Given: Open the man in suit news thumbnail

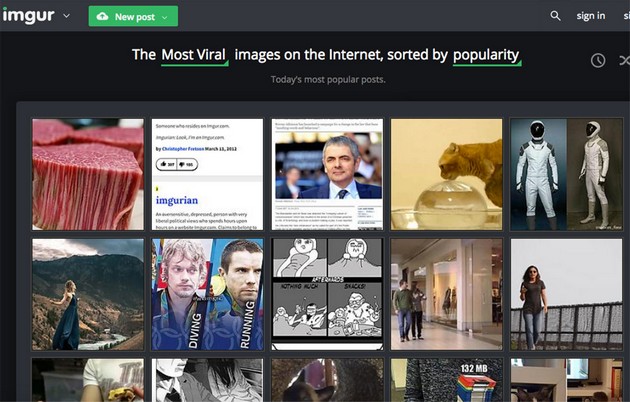Looking at the screenshot, I should pyautogui.click(x=327, y=174).
